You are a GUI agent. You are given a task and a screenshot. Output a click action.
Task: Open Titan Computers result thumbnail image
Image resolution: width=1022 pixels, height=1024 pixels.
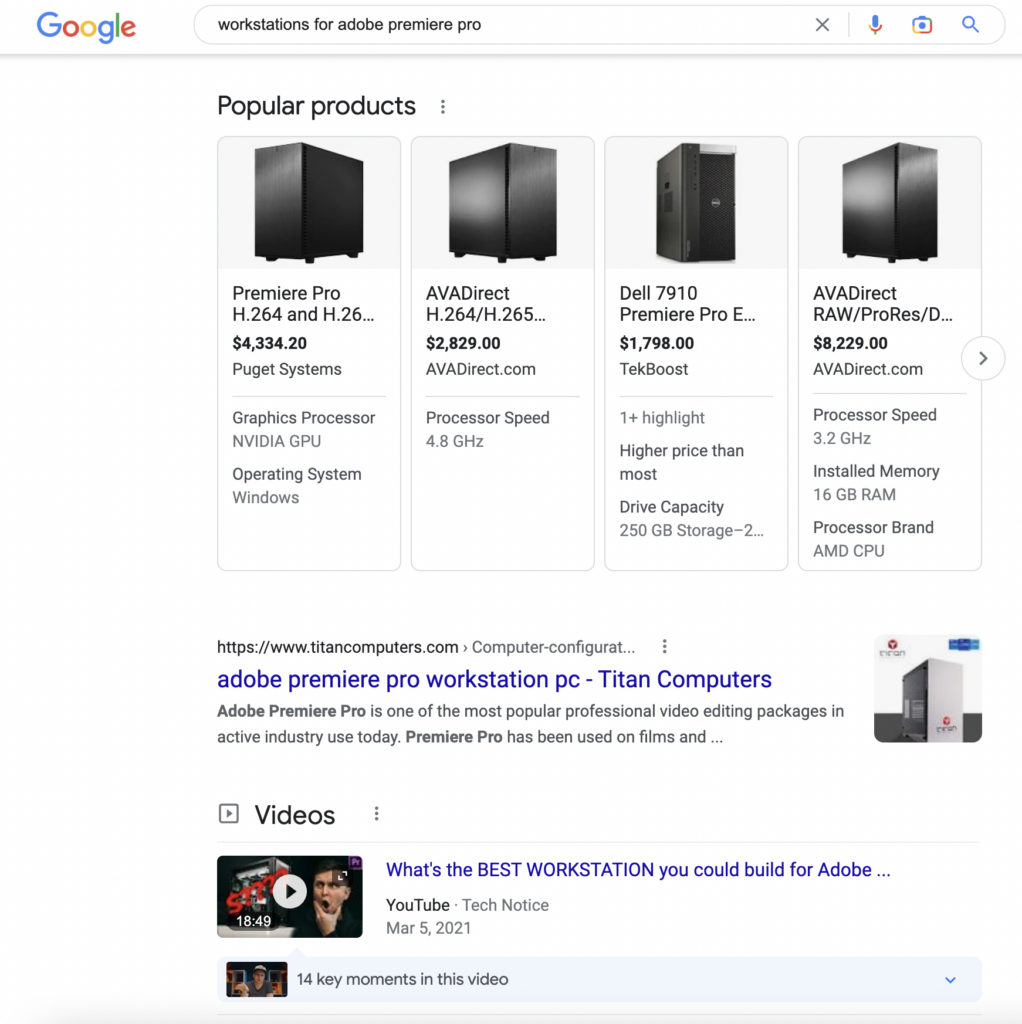[927, 688]
